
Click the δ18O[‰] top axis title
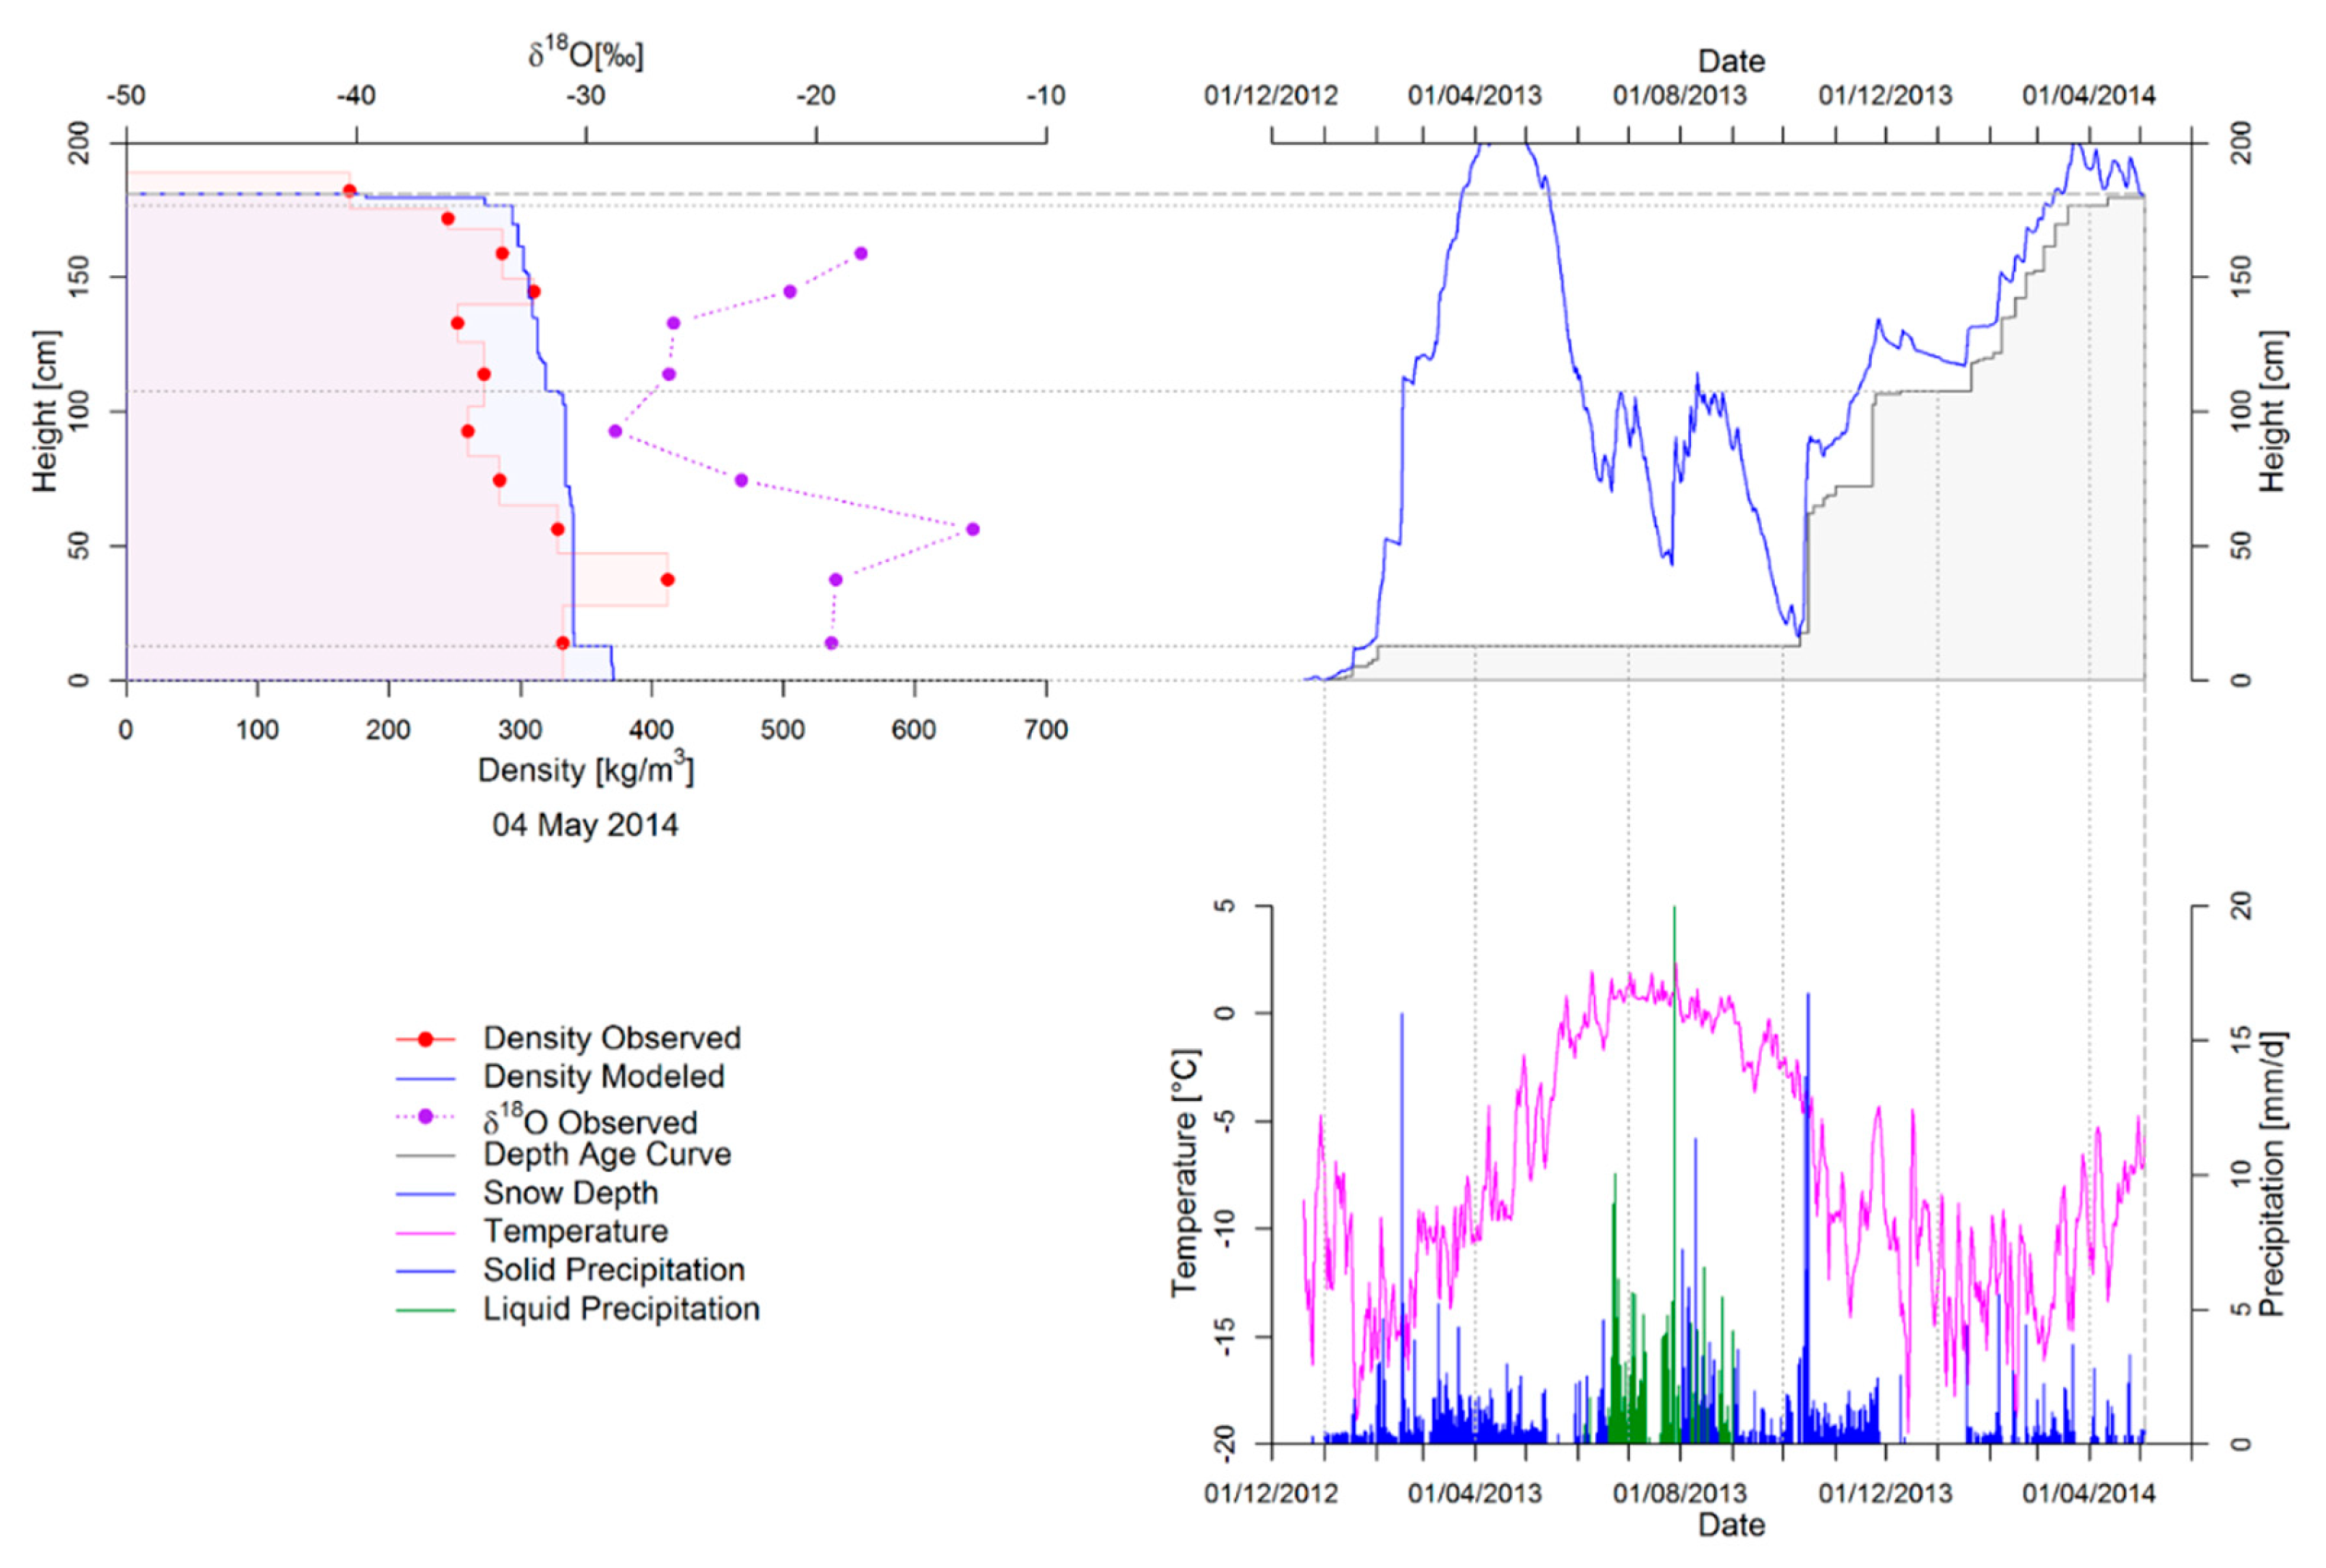585,54
